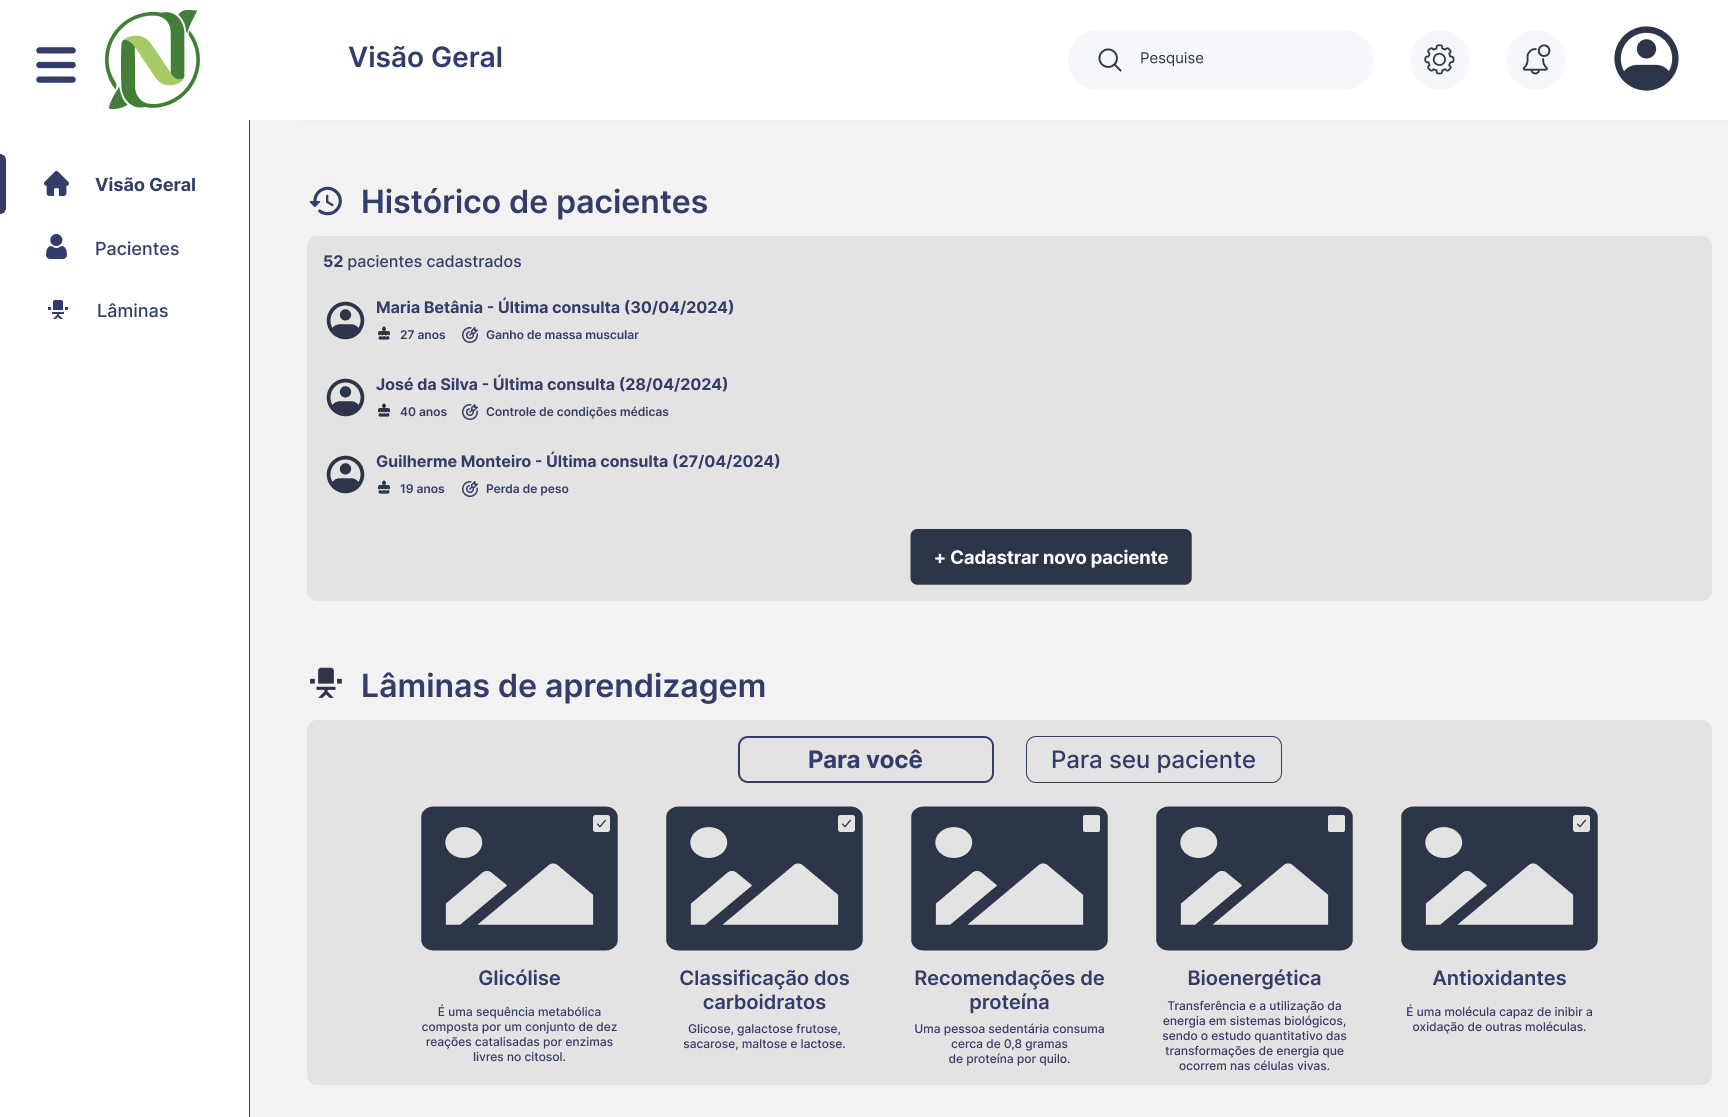Image resolution: width=1728 pixels, height=1117 pixels.
Task: Check the Bioenergética card checkbox
Action: tap(1336, 823)
